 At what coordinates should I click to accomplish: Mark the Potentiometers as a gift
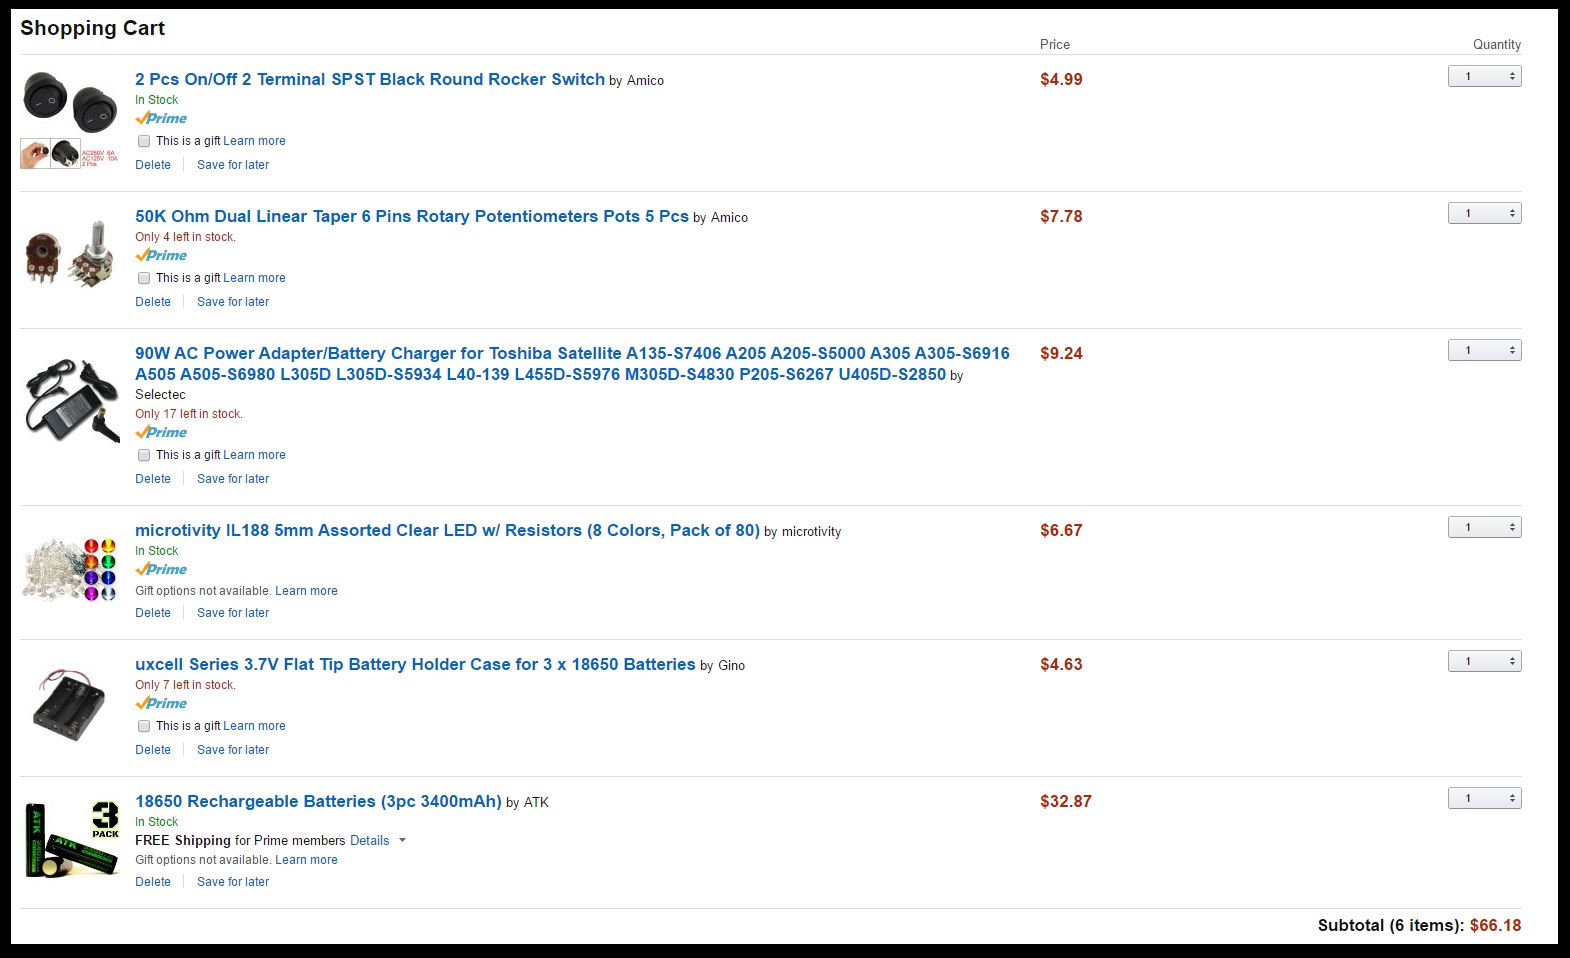(144, 278)
